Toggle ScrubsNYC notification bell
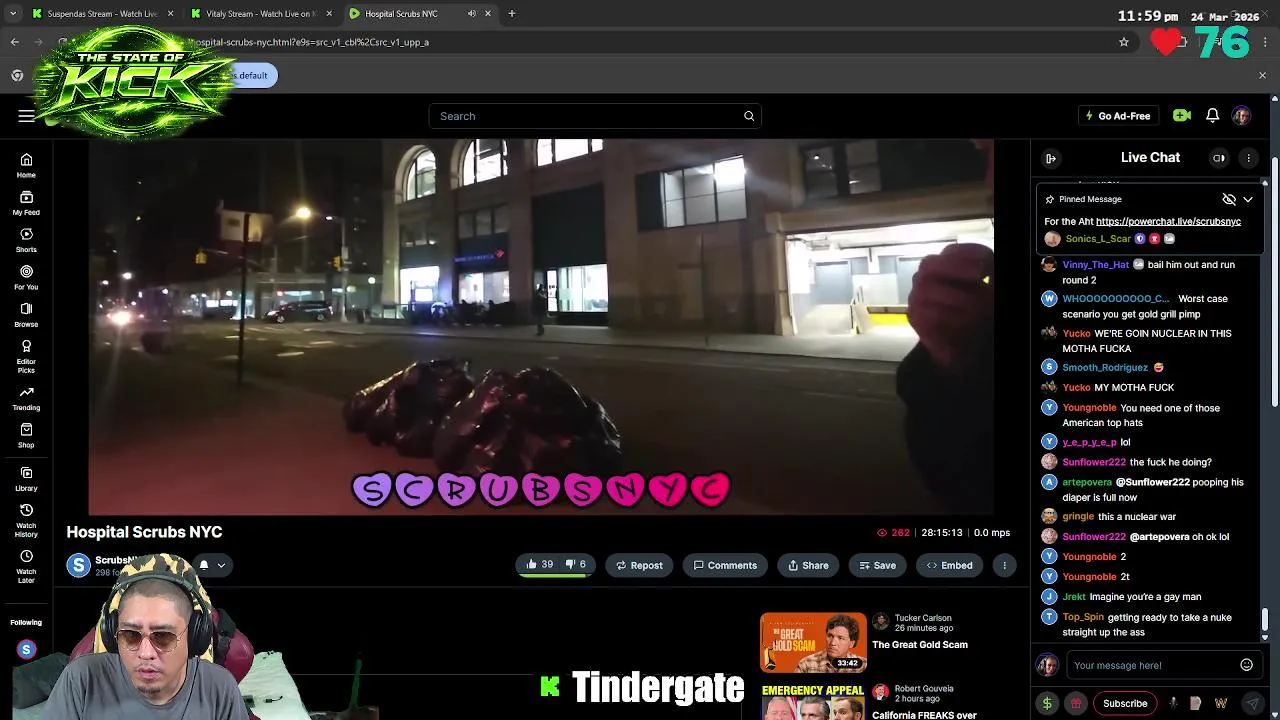The height and width of the screenshot is (720, 1280). click(x=203, y=565)
